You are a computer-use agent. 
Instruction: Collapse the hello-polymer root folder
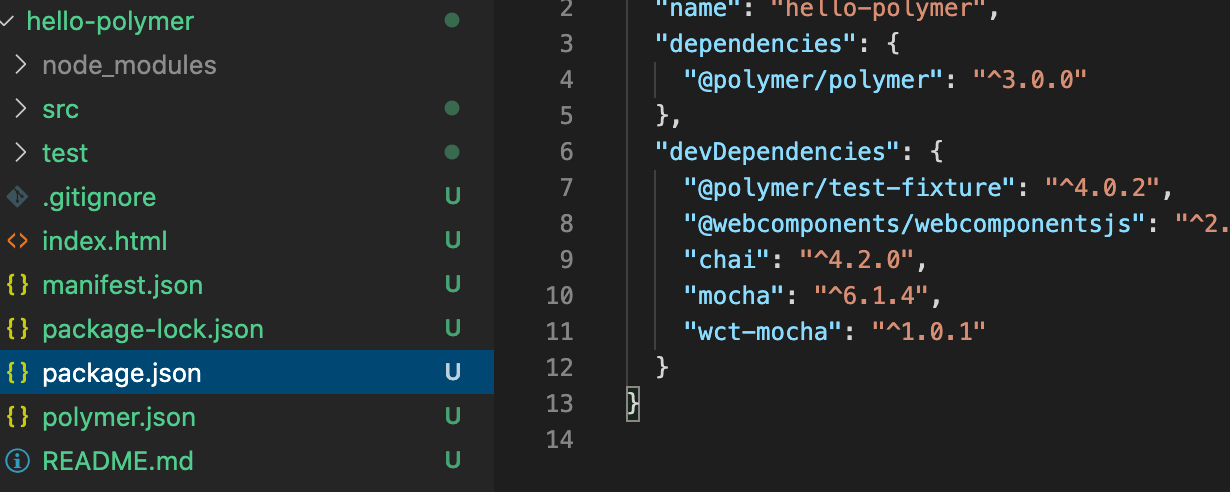tap(8, 21)
